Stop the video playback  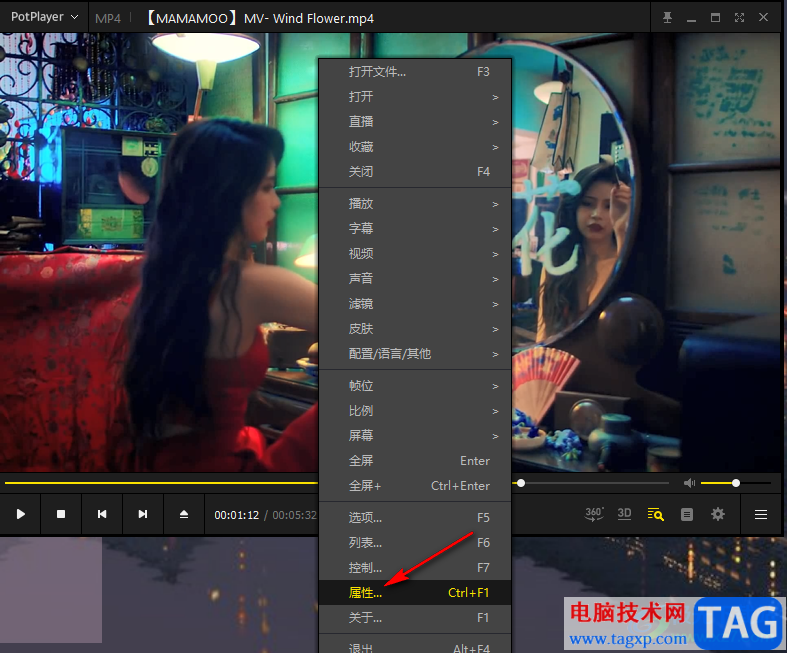pyautogui.click(x=61, y=514)
